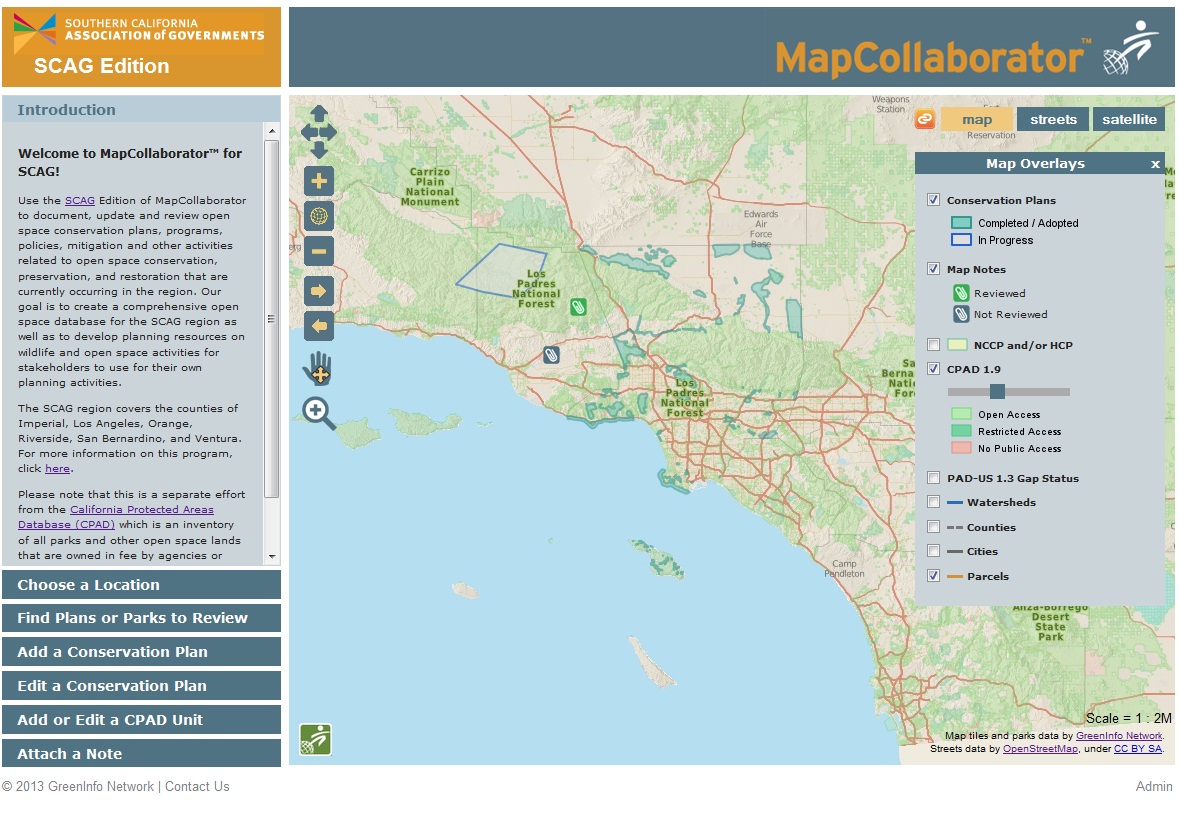Image resolution: width=1179 pixels, height=813 pixels.
Task: Expand the Choose a Location section
Action: click(141, 584)
